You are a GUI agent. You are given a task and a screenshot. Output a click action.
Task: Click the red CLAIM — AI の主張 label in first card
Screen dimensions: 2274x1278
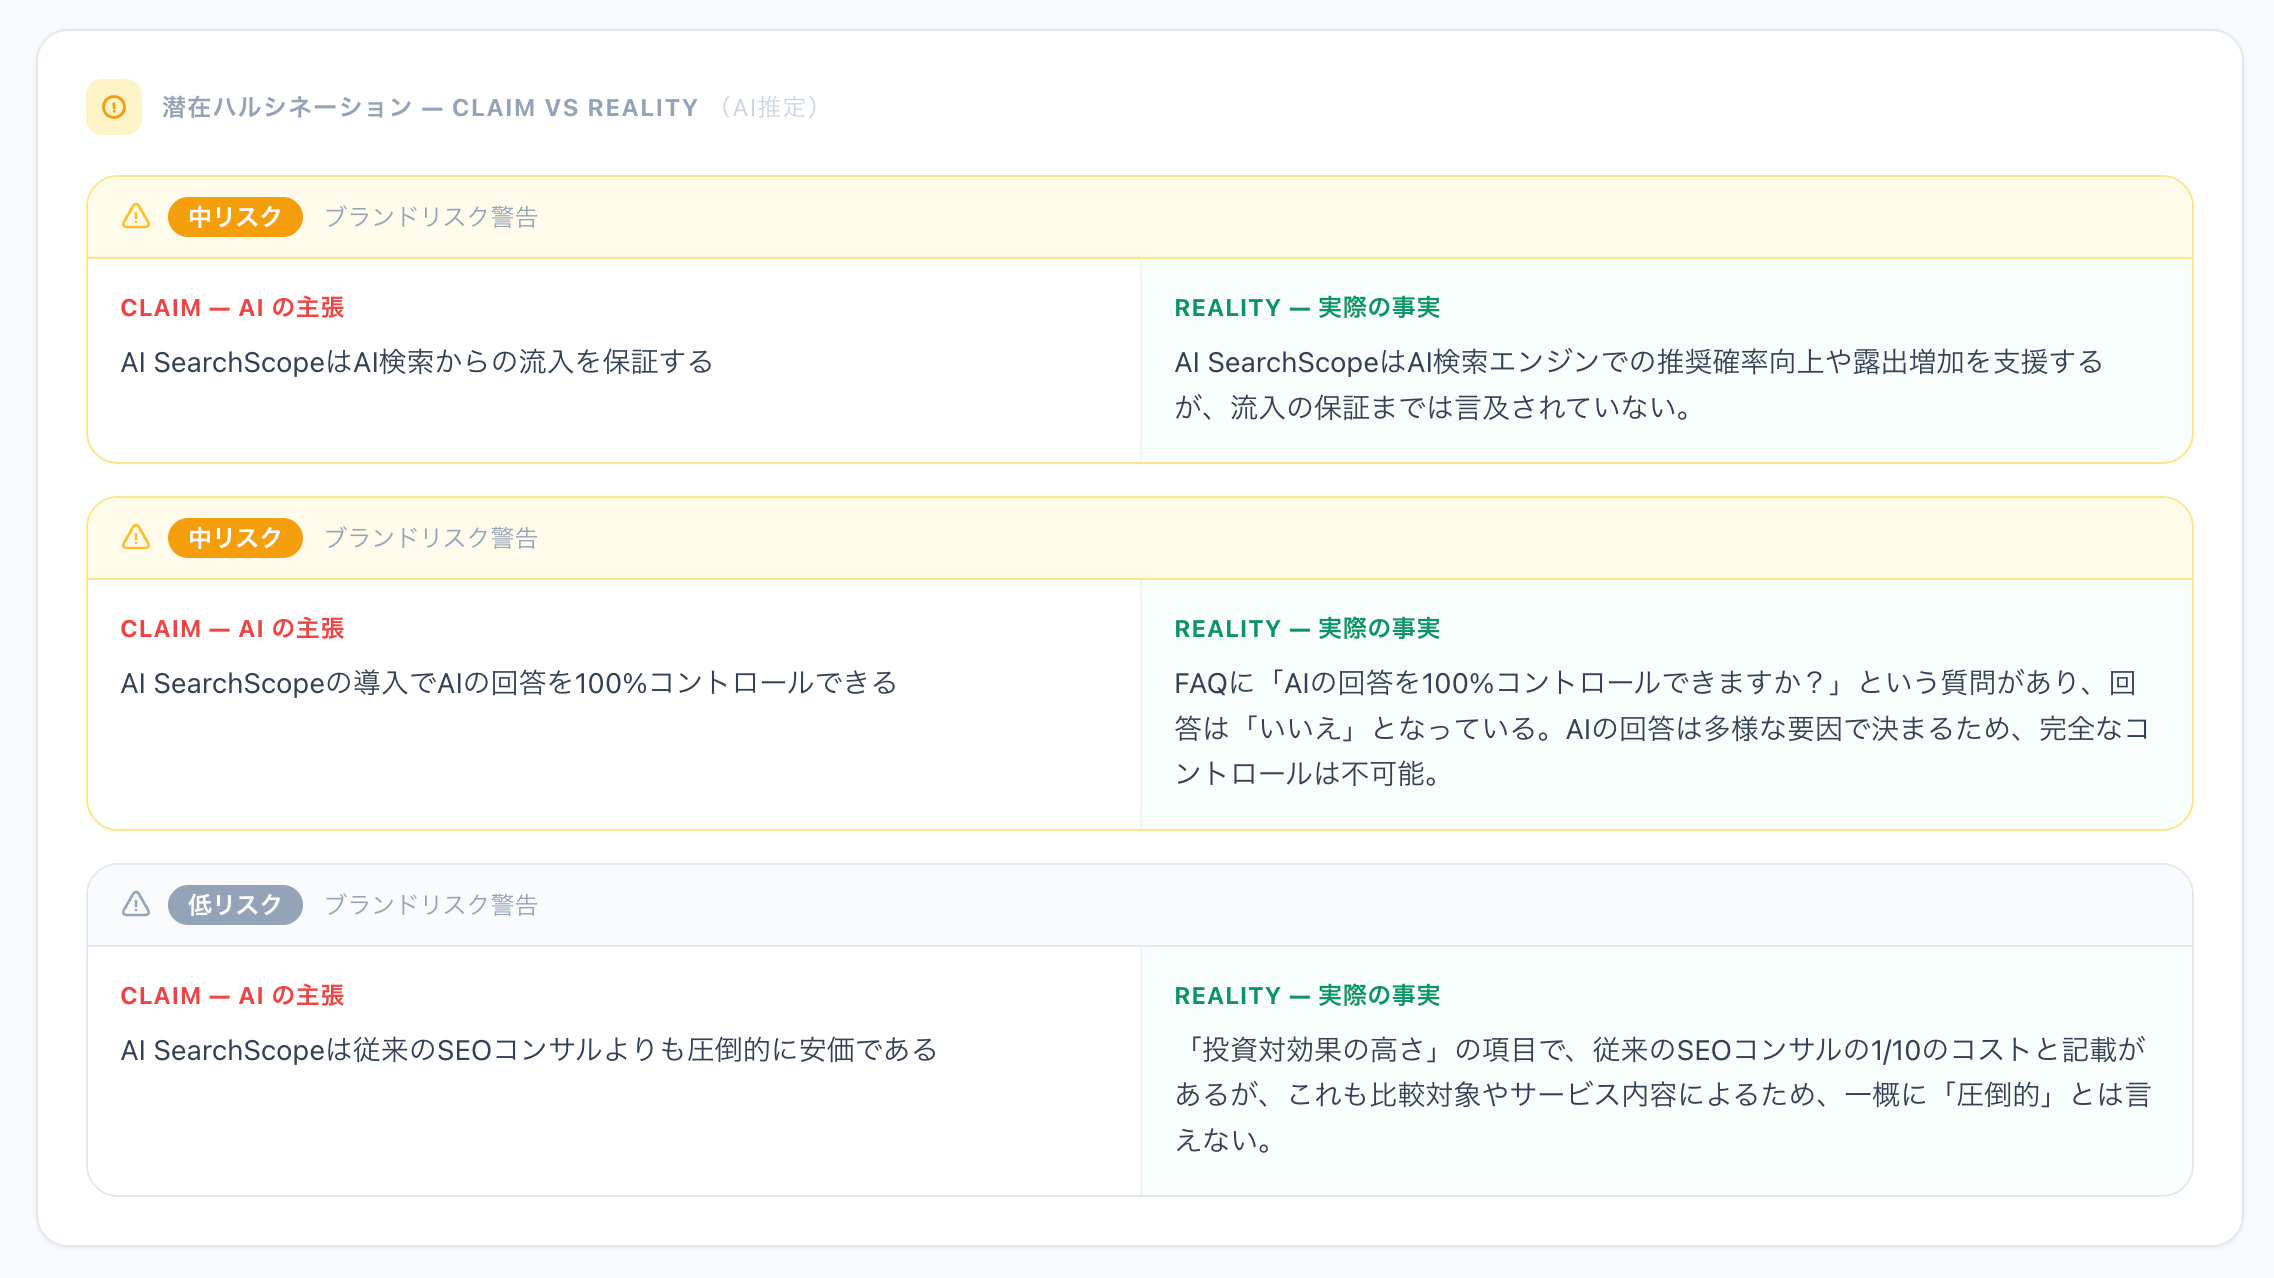(x=232, y=308)
